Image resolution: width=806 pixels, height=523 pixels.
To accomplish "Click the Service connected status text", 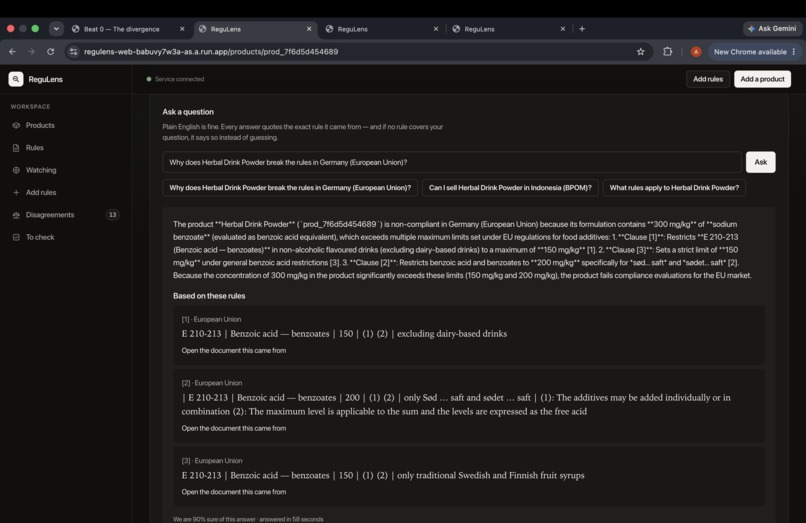I will point(179,79).
